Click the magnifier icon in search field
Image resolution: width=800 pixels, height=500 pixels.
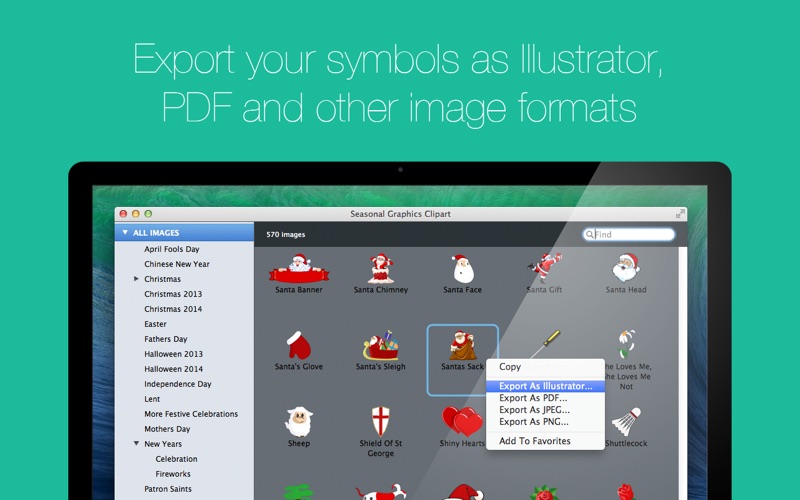(x=589, y=234)
